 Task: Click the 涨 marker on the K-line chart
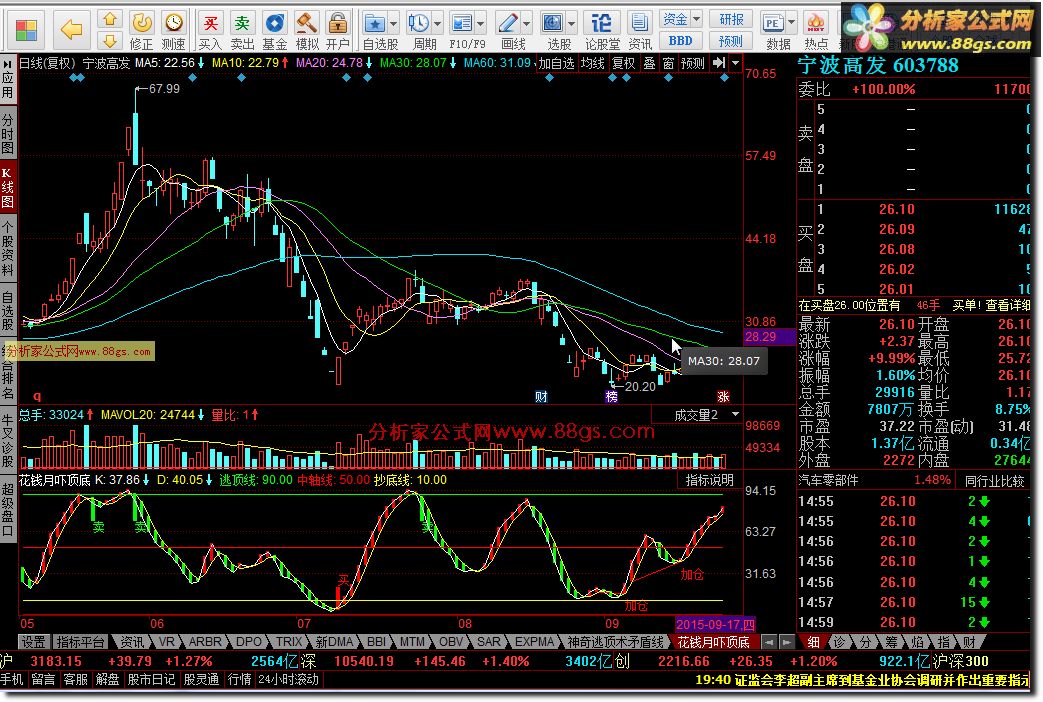tap(723, 397)
